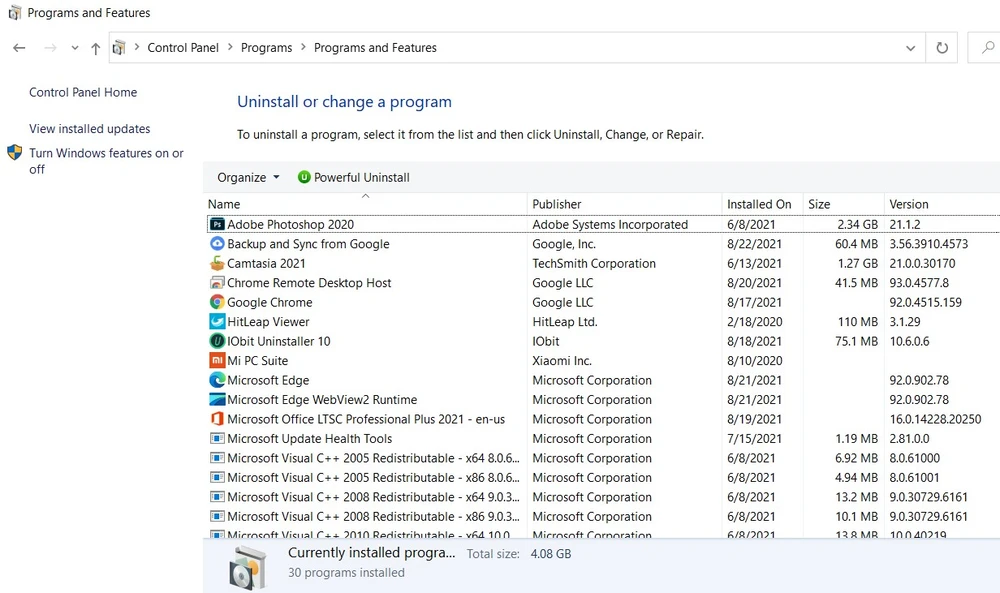This screenshot has height=593, width=1000.
Task: Click the IObit Uninstaller 10 icon
Action: point(217,341)
